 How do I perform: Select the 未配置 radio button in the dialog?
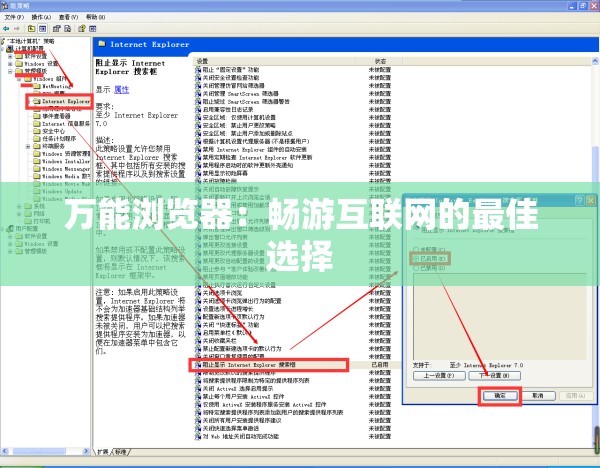point(416,249)
